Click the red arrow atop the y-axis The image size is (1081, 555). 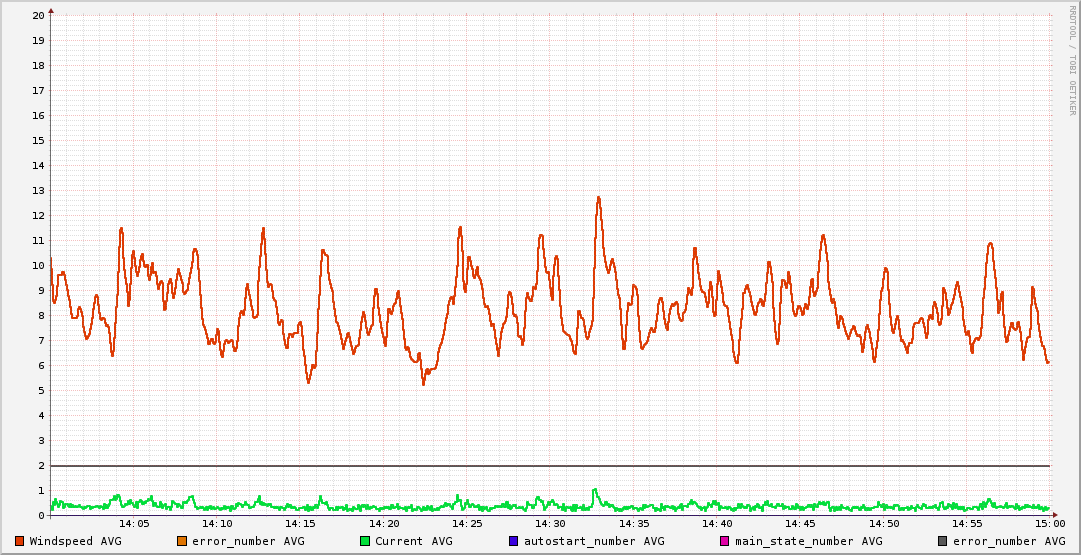[51, 10]
